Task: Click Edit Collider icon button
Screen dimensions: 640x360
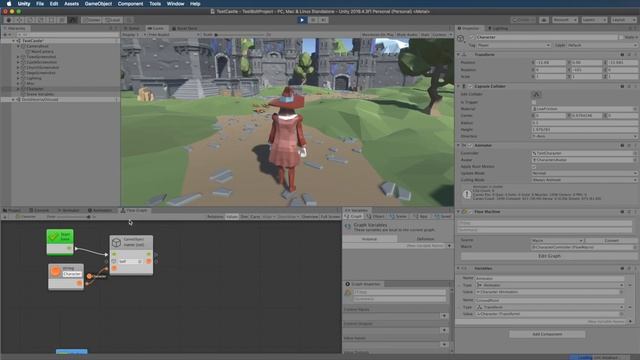Action: (x=536, y=94)
